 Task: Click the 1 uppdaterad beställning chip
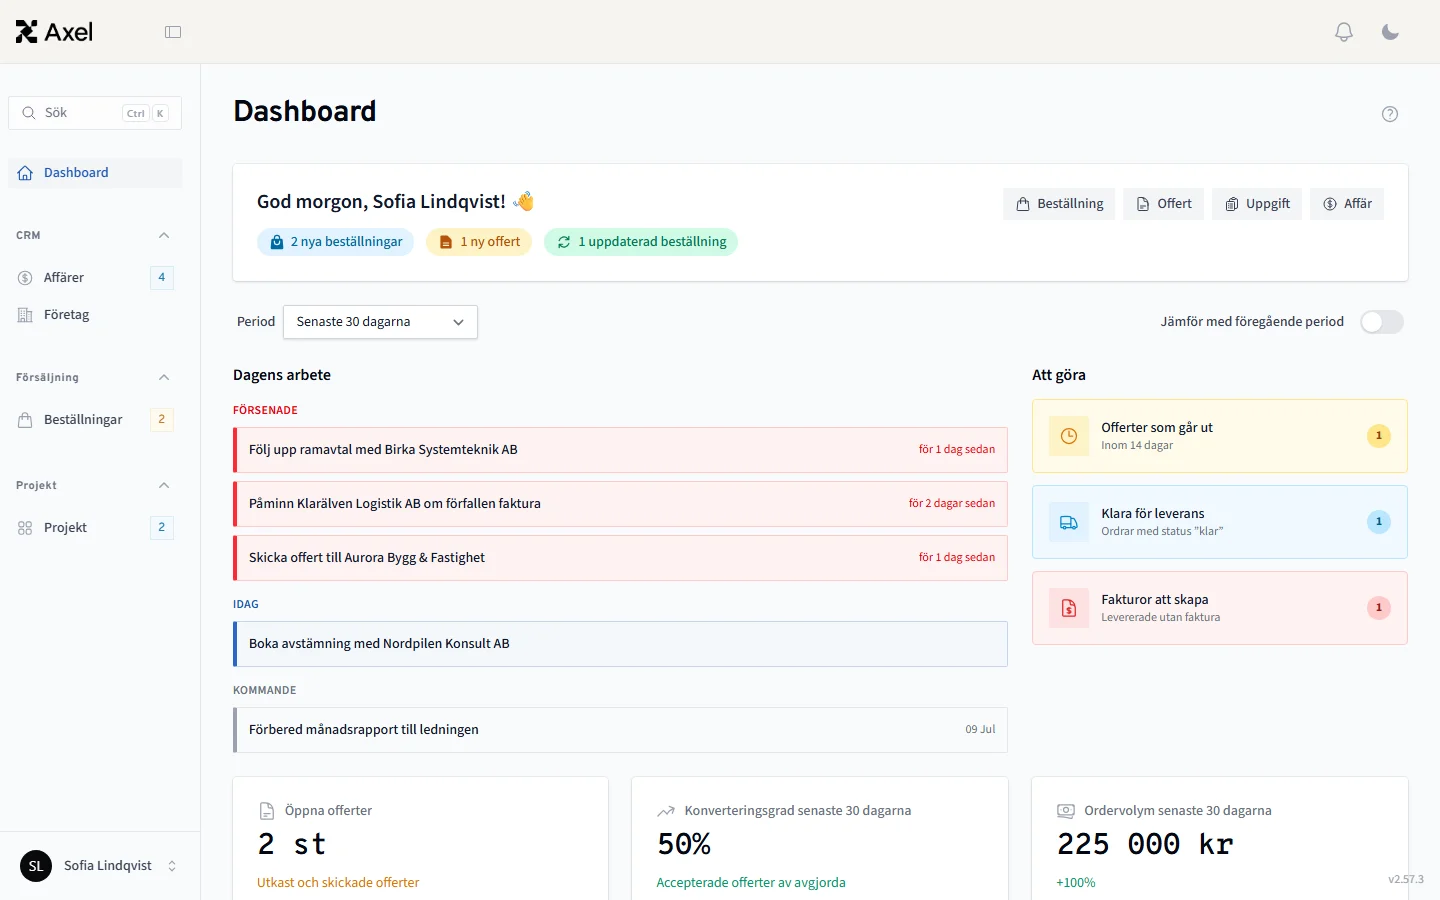[641, 242]
